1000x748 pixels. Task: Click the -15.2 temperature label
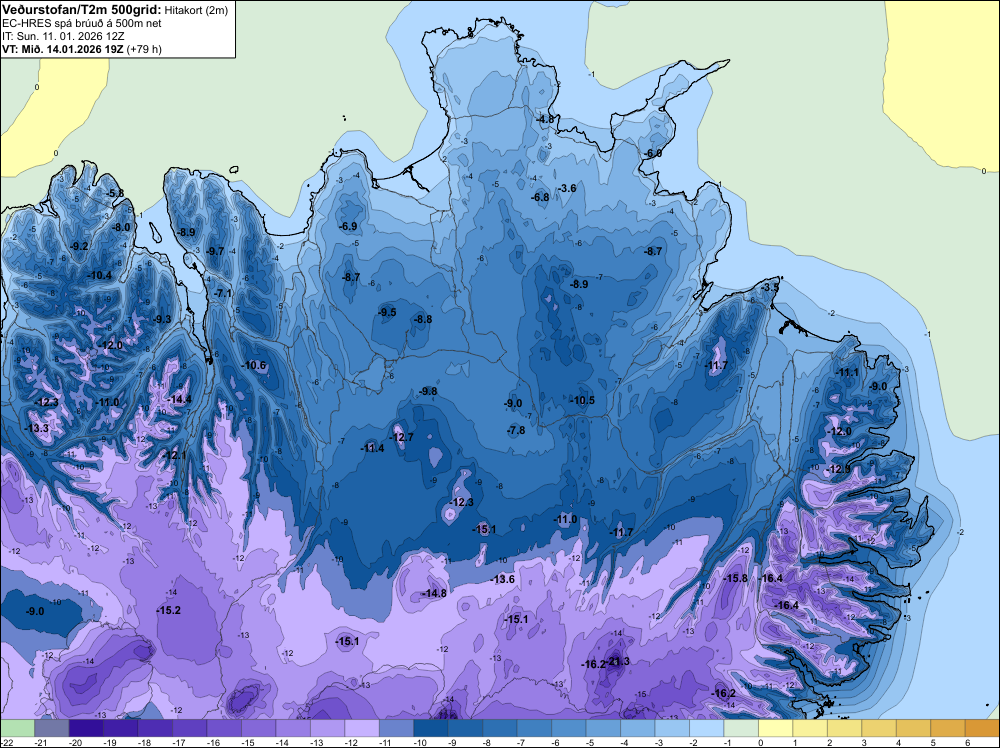[168, 610]
